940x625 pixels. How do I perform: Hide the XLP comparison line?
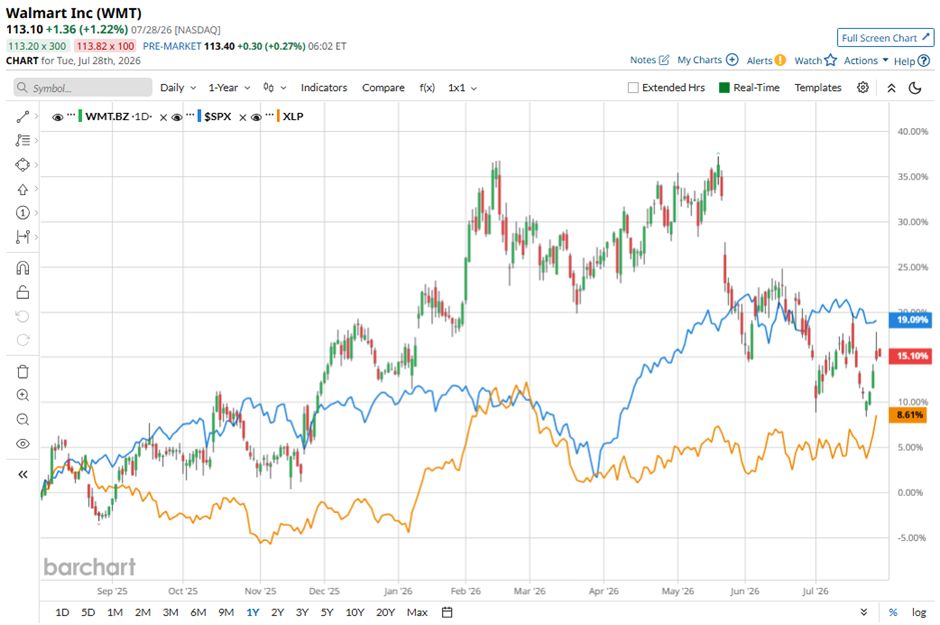click(256, 117)
